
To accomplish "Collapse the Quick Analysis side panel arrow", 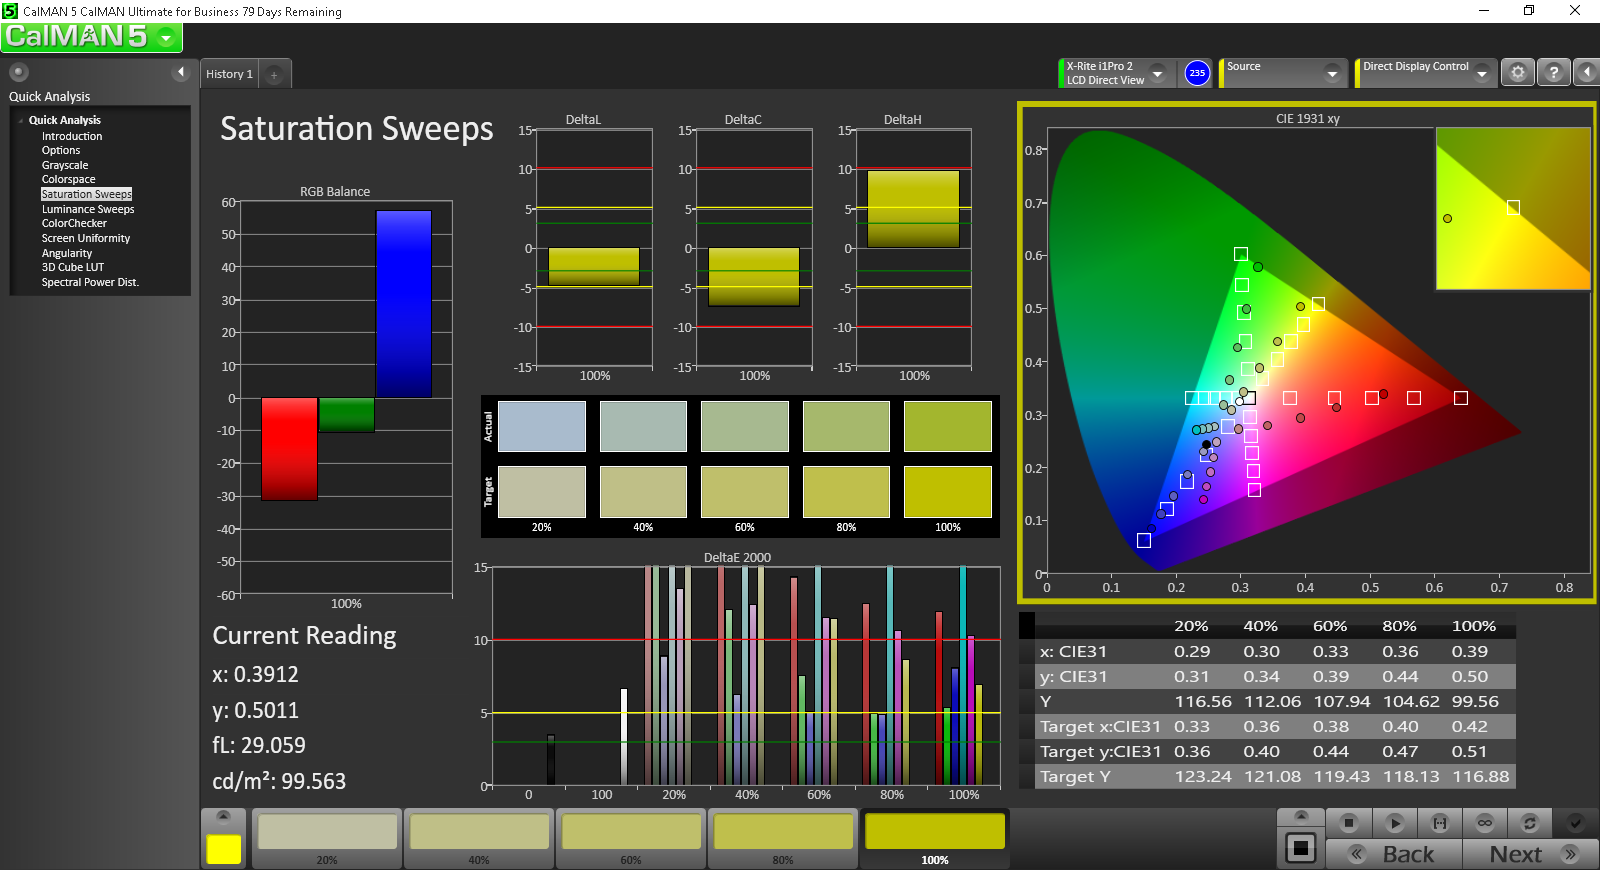I will (x=180, y=72).
